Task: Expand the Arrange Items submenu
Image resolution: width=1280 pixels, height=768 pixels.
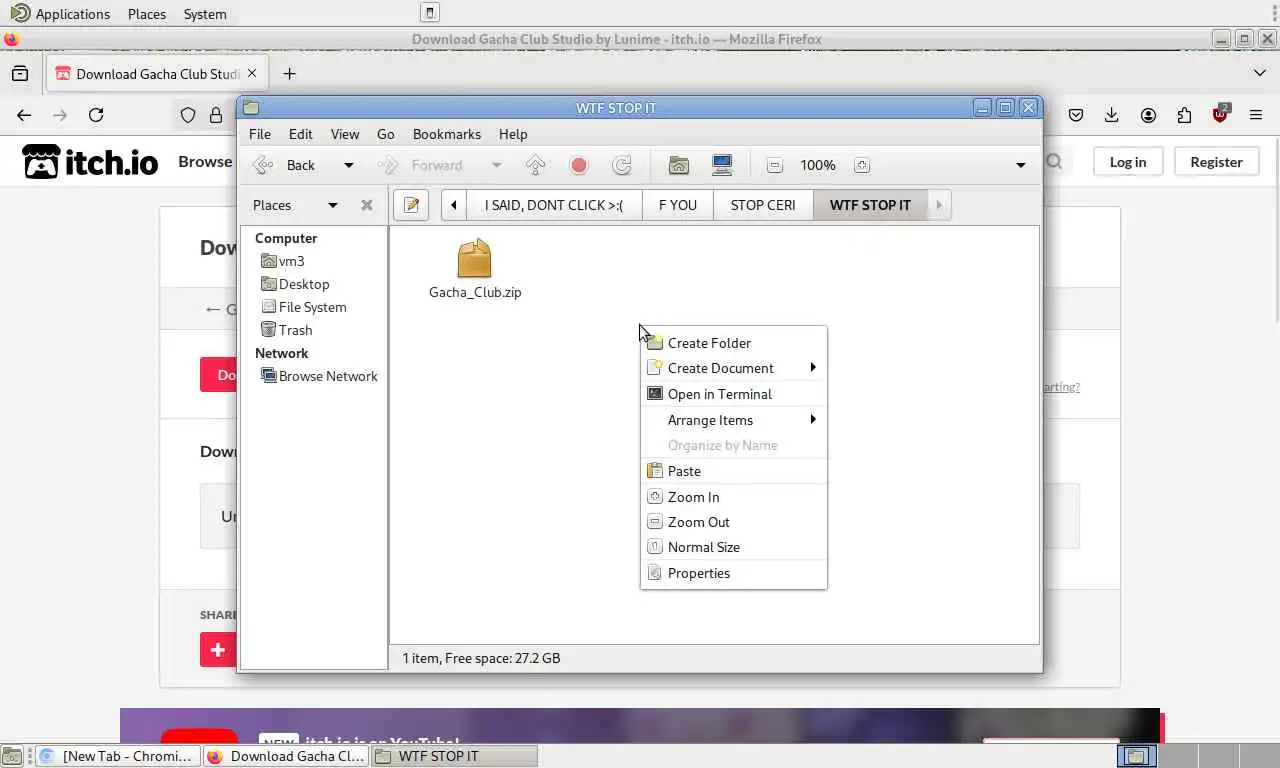Action: click(x=733, y=420)
